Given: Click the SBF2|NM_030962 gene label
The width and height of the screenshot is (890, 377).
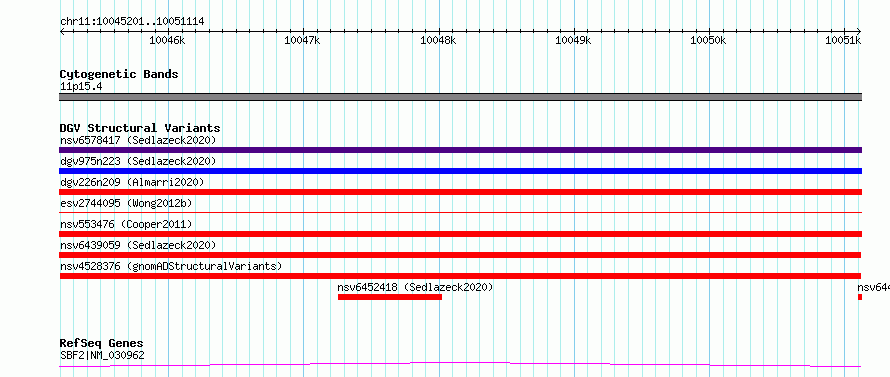Looking at the screenshot, I should point(102,356).
